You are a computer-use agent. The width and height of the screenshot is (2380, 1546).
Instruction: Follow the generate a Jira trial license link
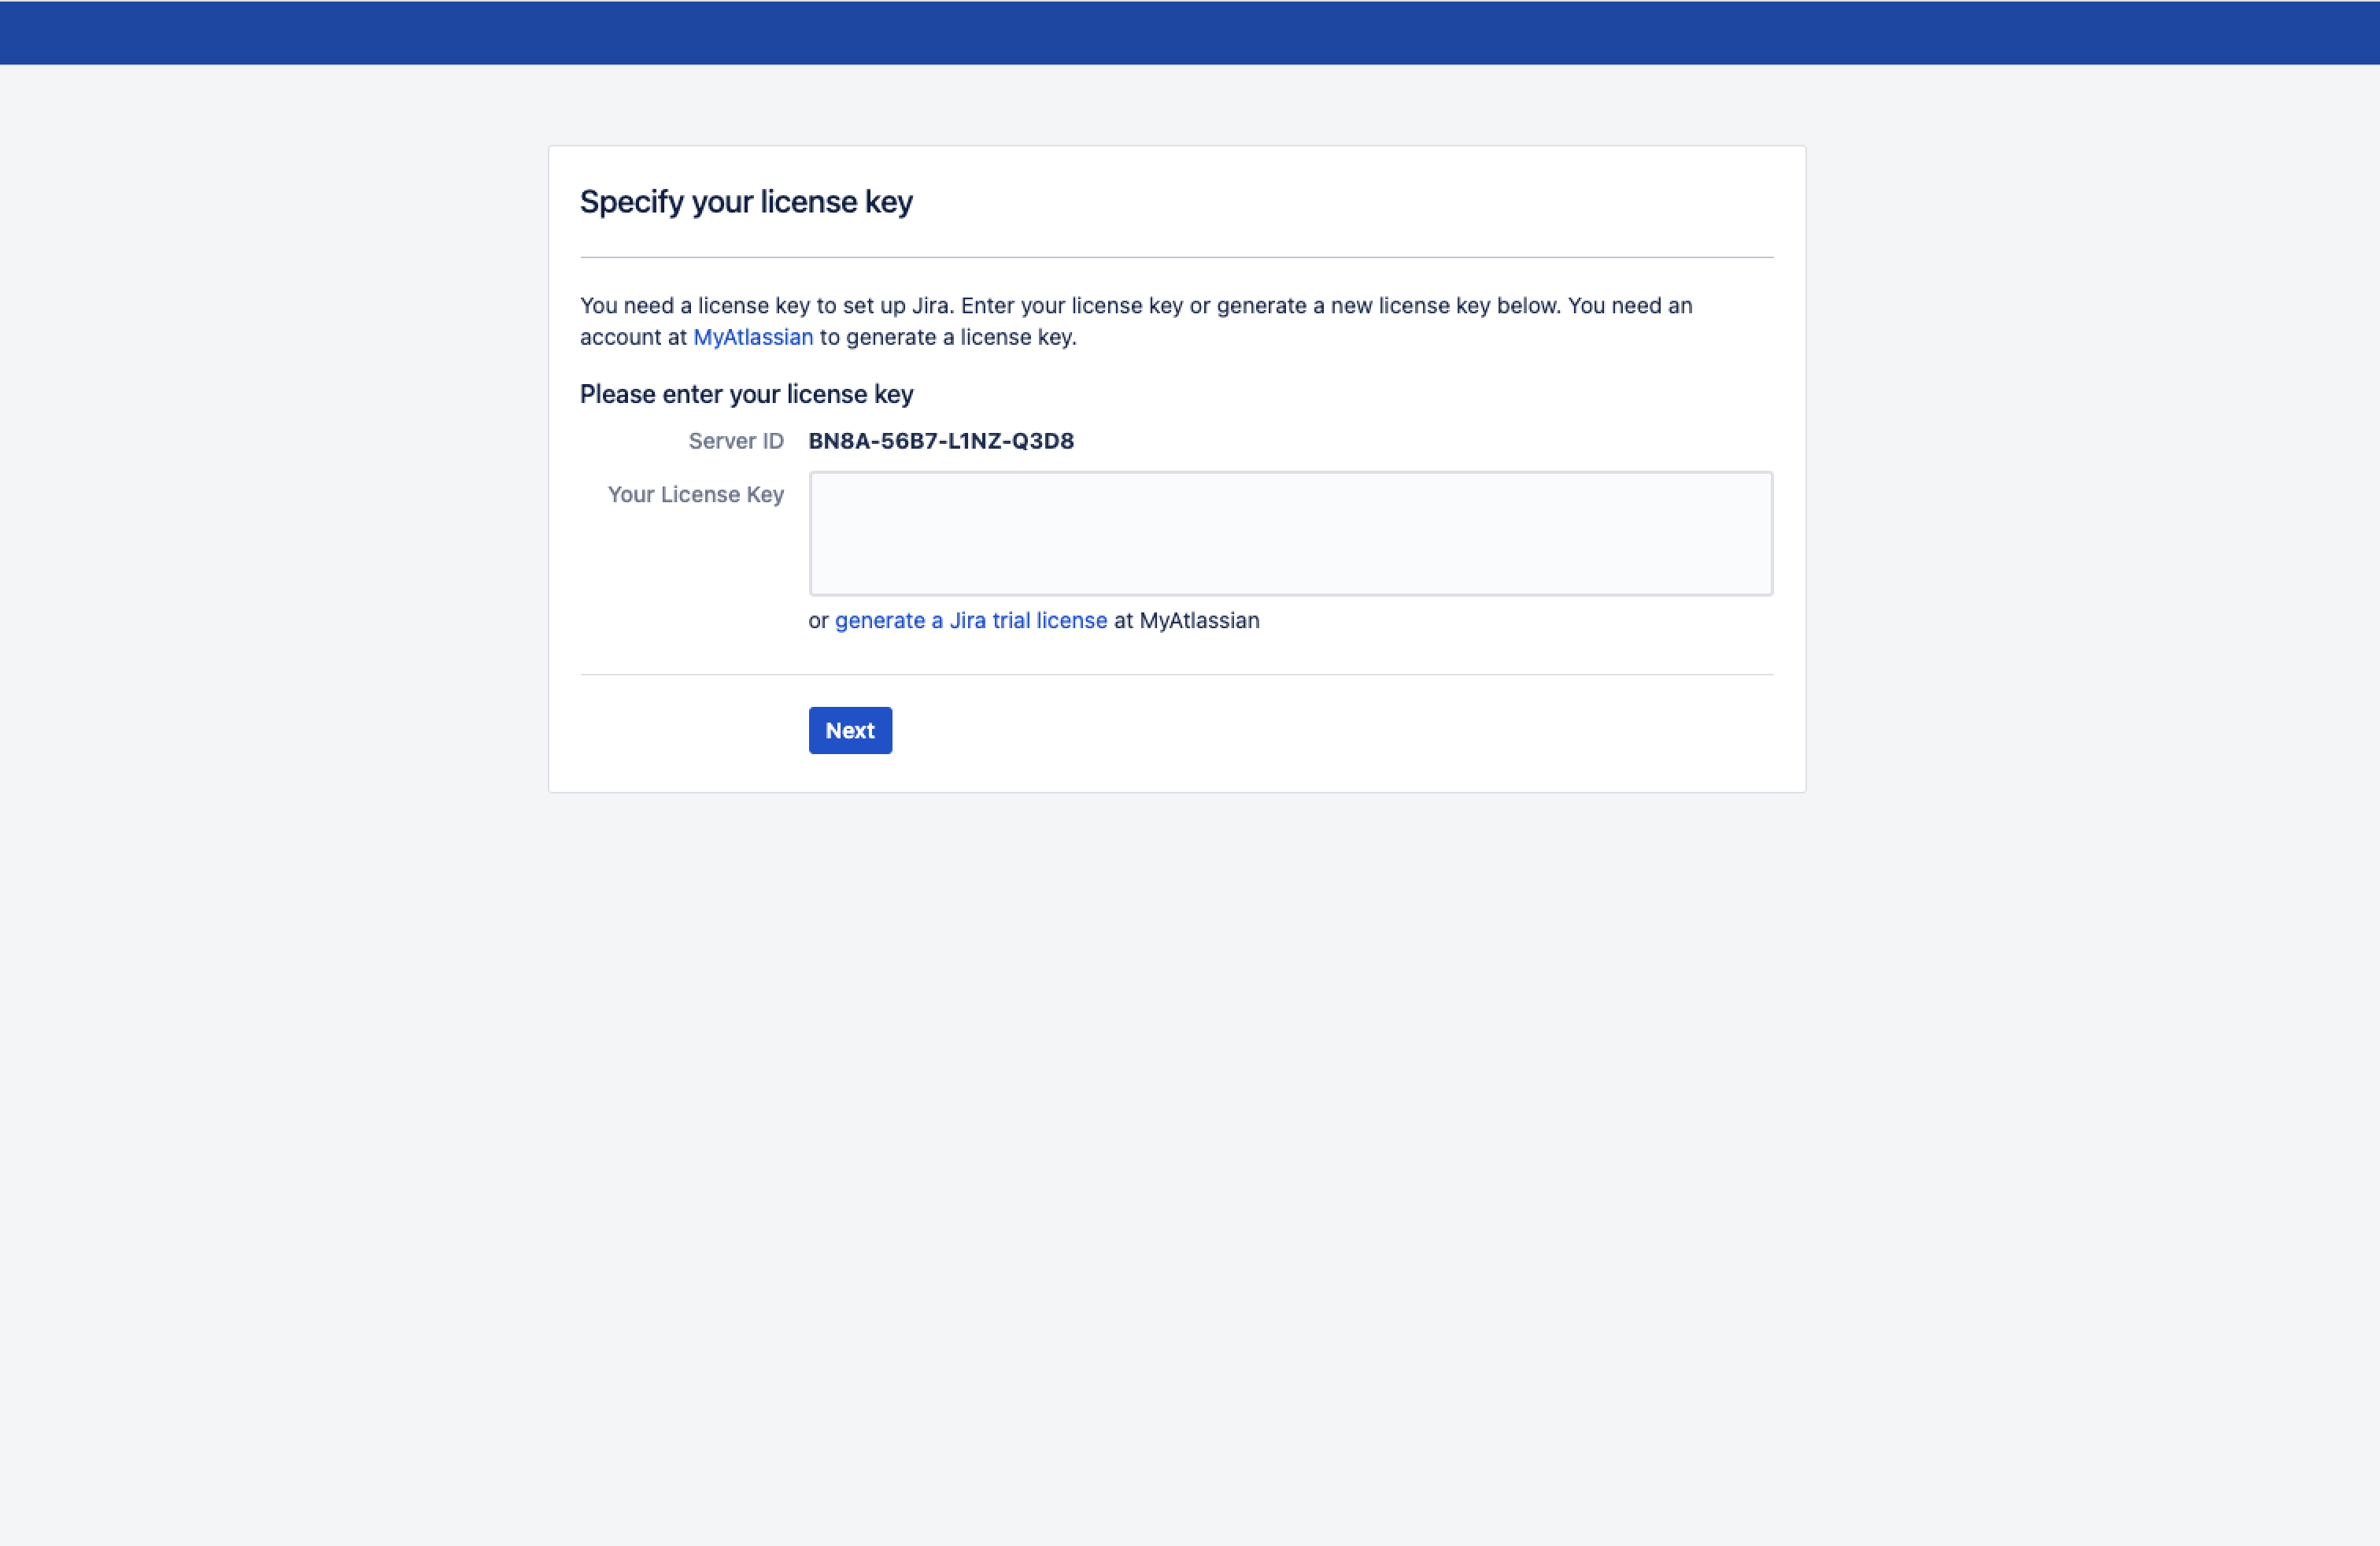pyautogui.click(x=970, y=620)
